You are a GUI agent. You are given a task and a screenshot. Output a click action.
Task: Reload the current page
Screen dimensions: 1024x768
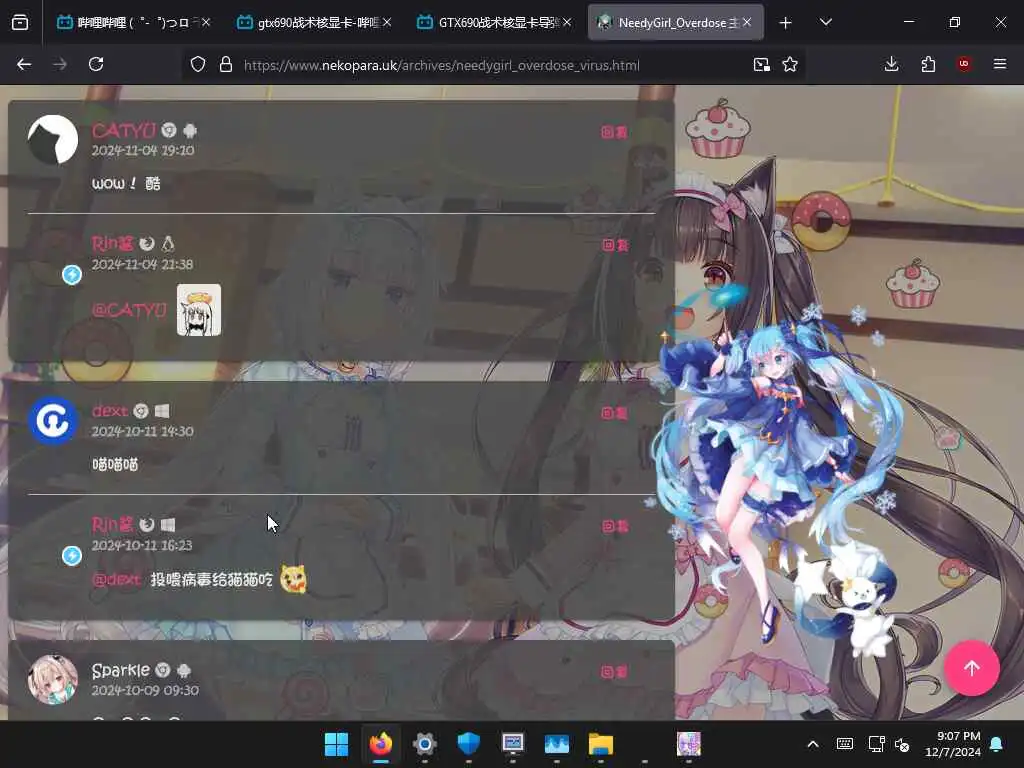pyautogui.click(x=96, y=64)
